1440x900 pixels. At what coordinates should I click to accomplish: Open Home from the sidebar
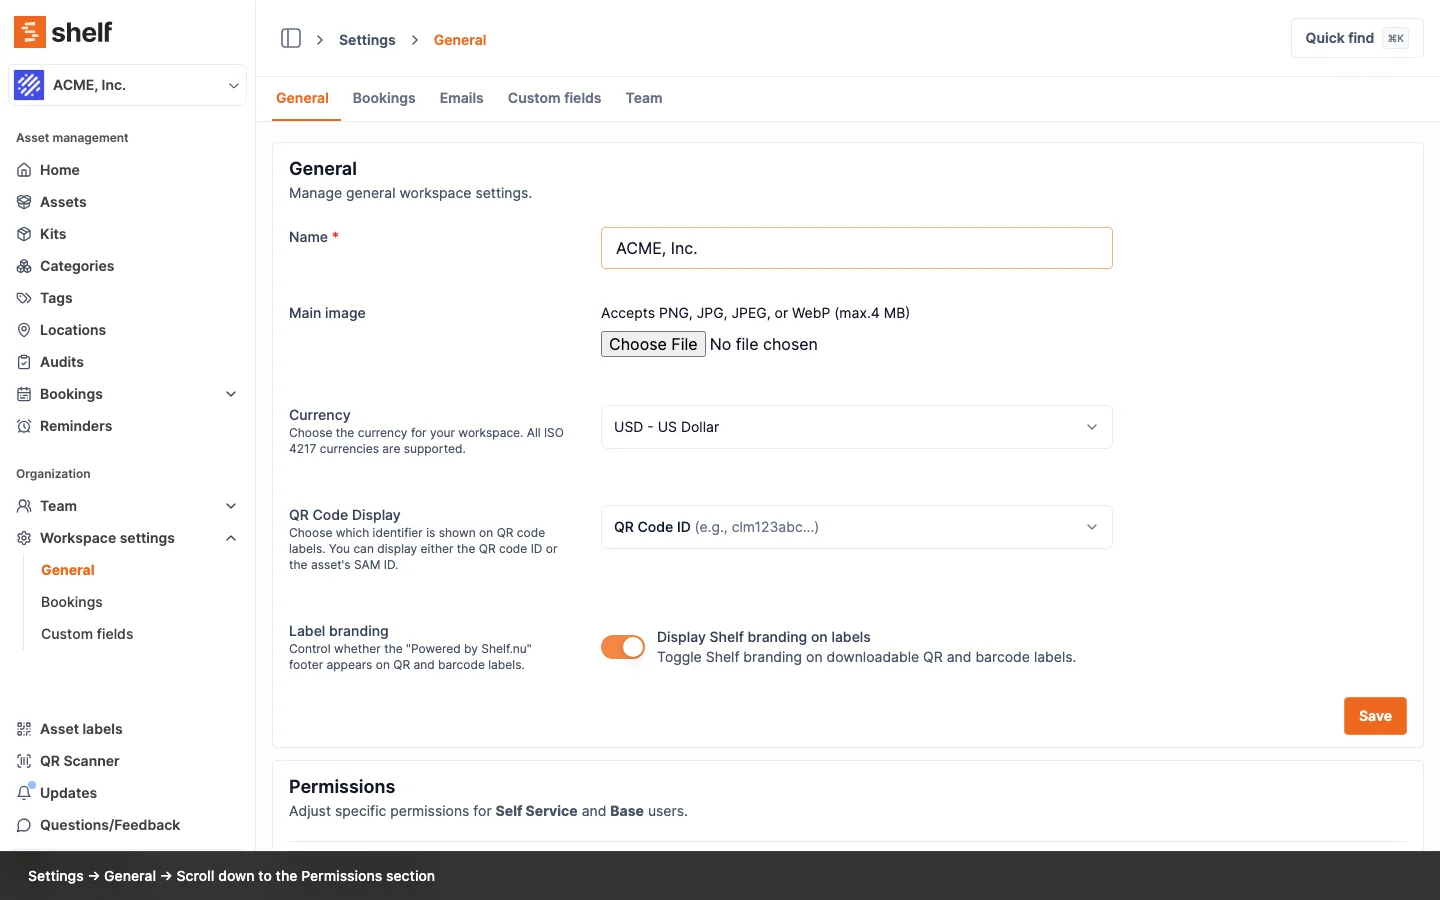(59, 170)
